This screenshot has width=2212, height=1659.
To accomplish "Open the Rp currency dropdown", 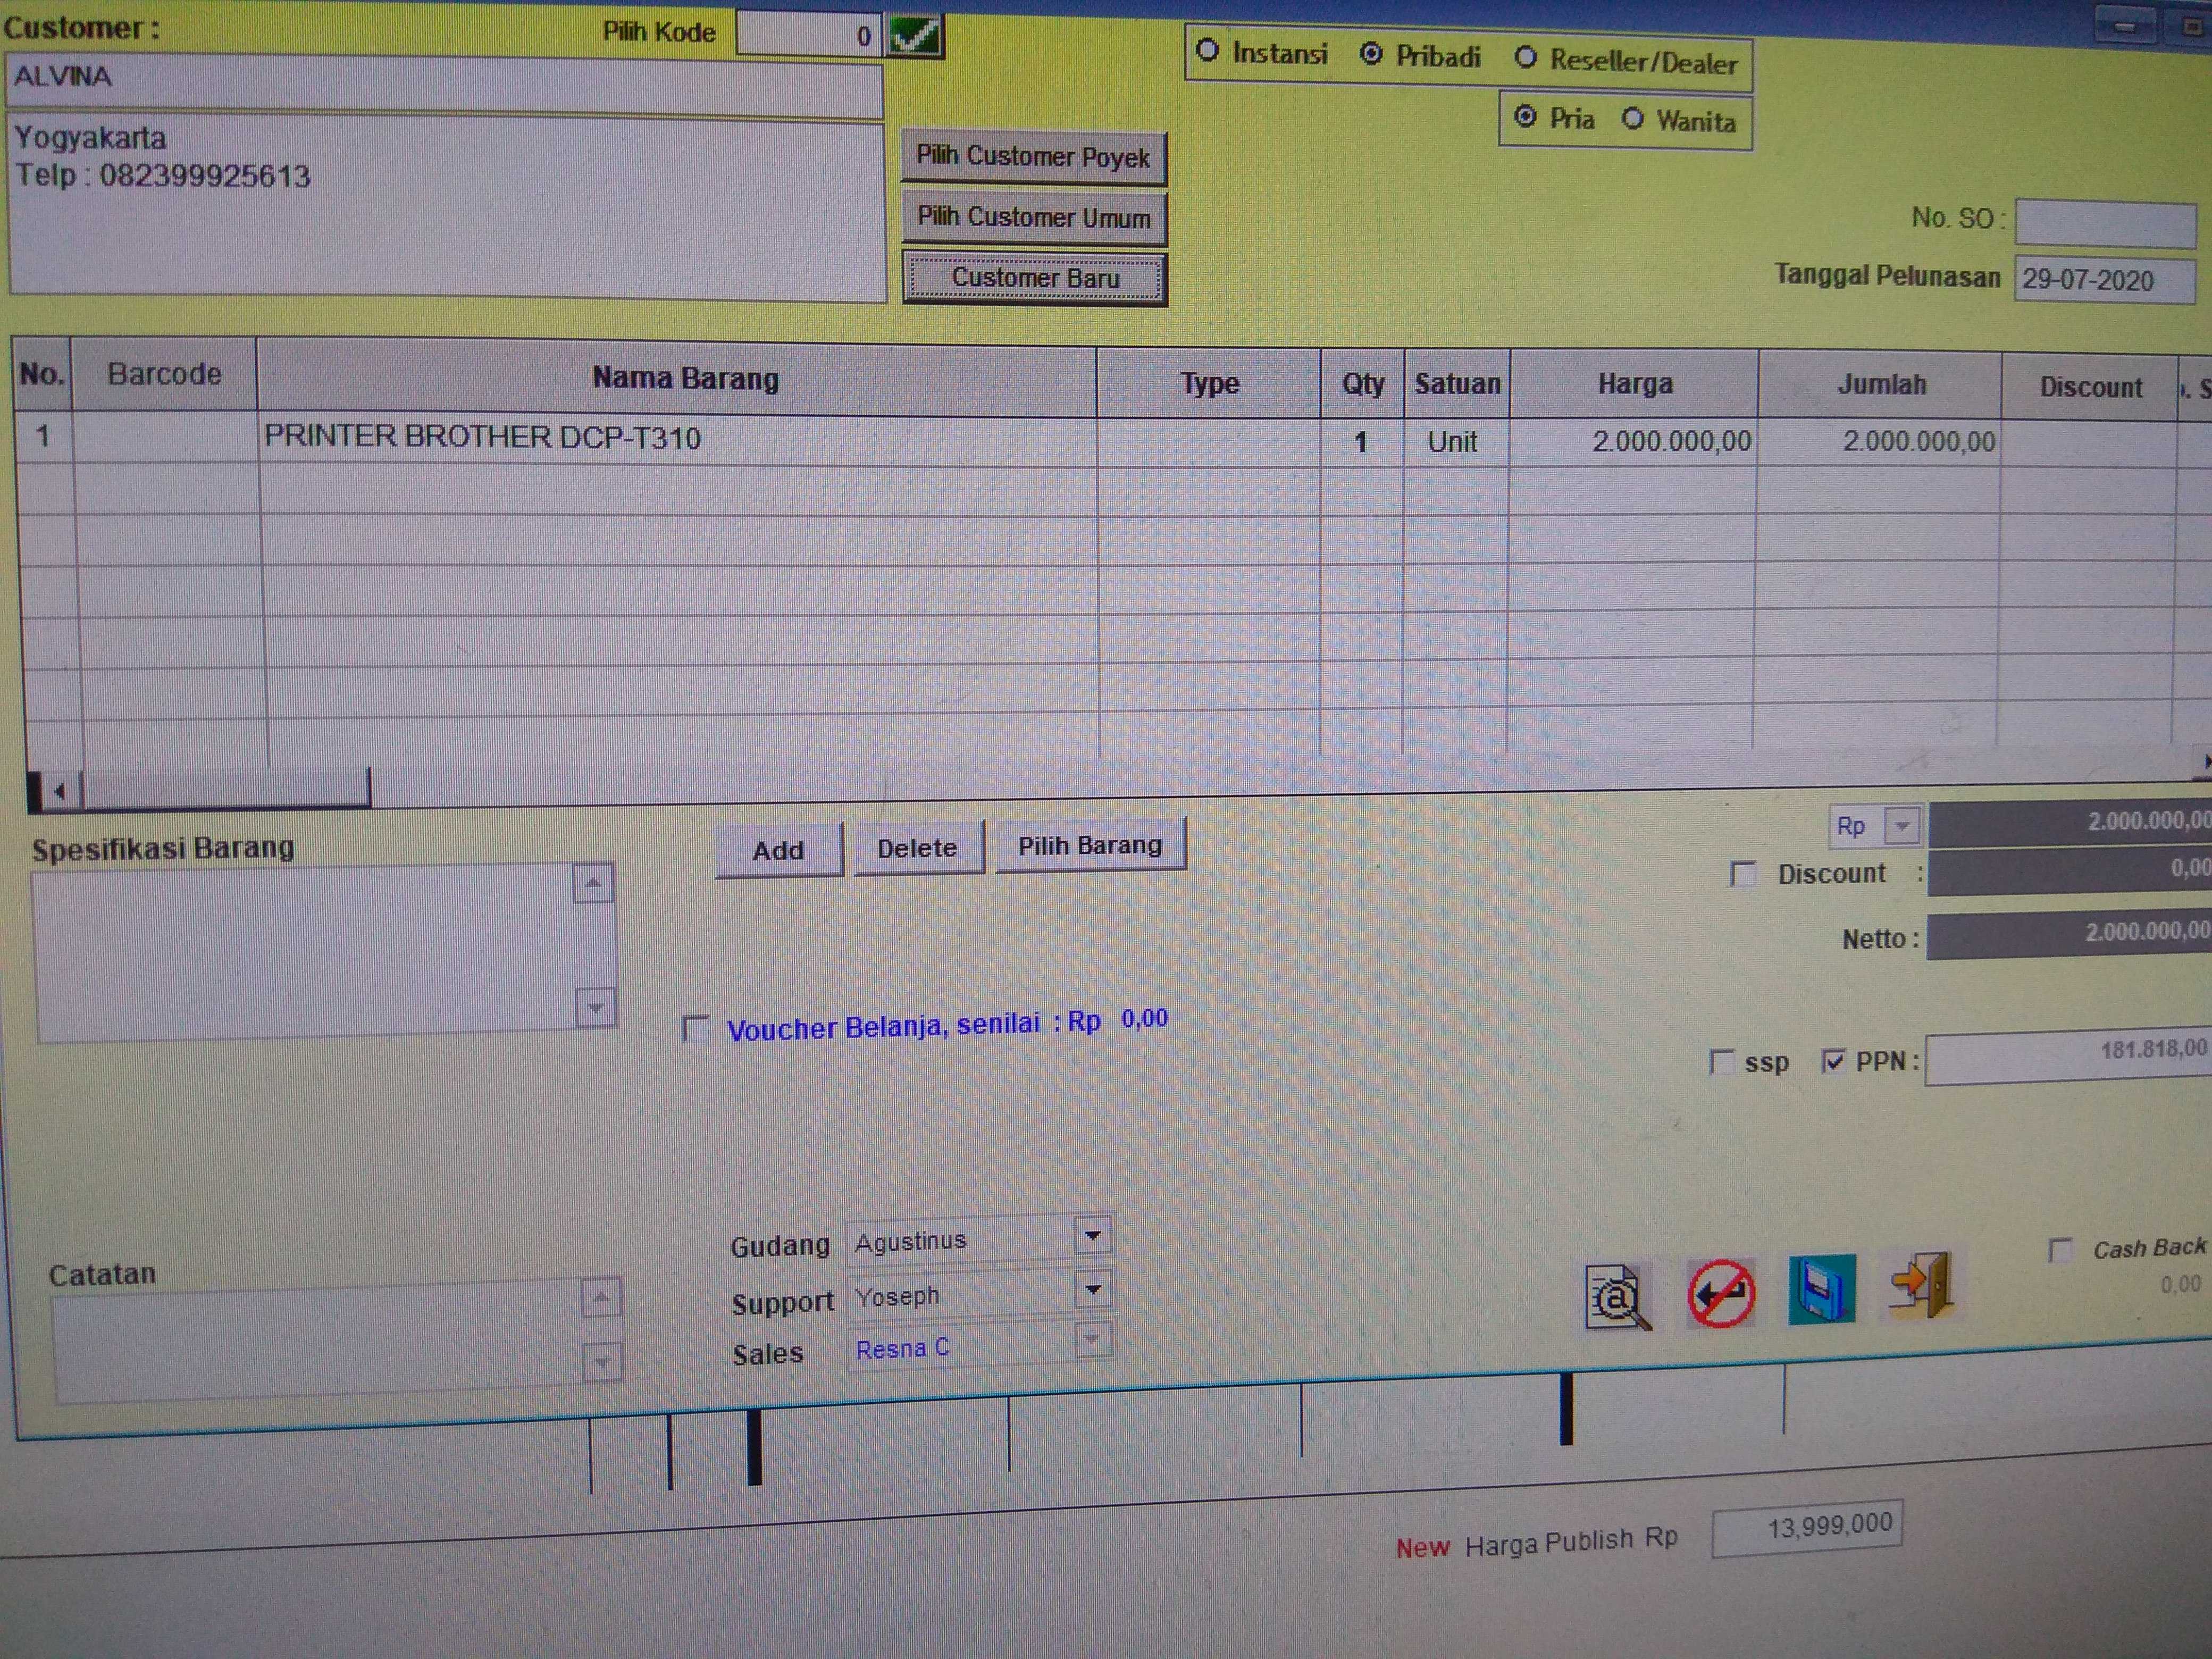I will click(x=1901, y=826).
